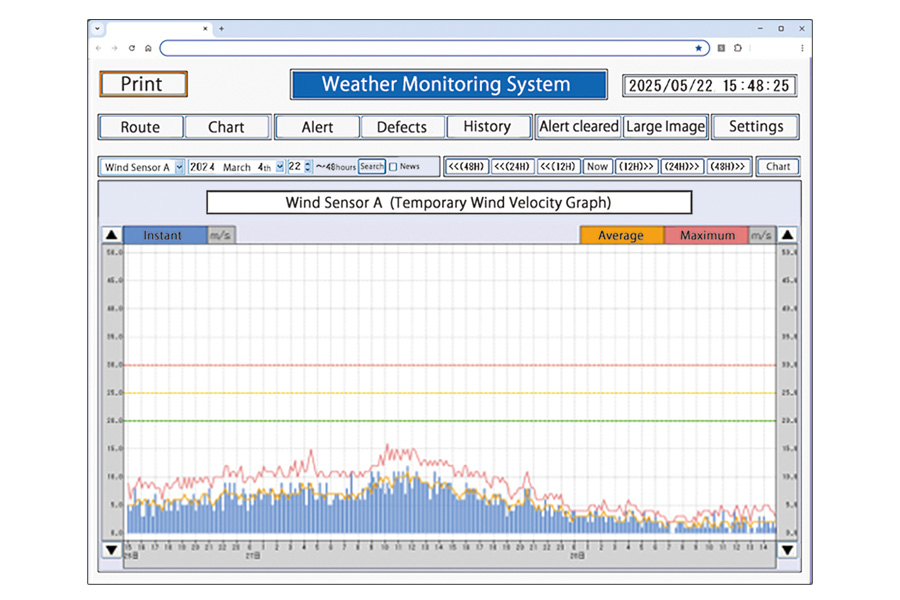The image size is (900, 600).
Task: Click the down arrow on left axis
Action: click(x=111, y=550)
